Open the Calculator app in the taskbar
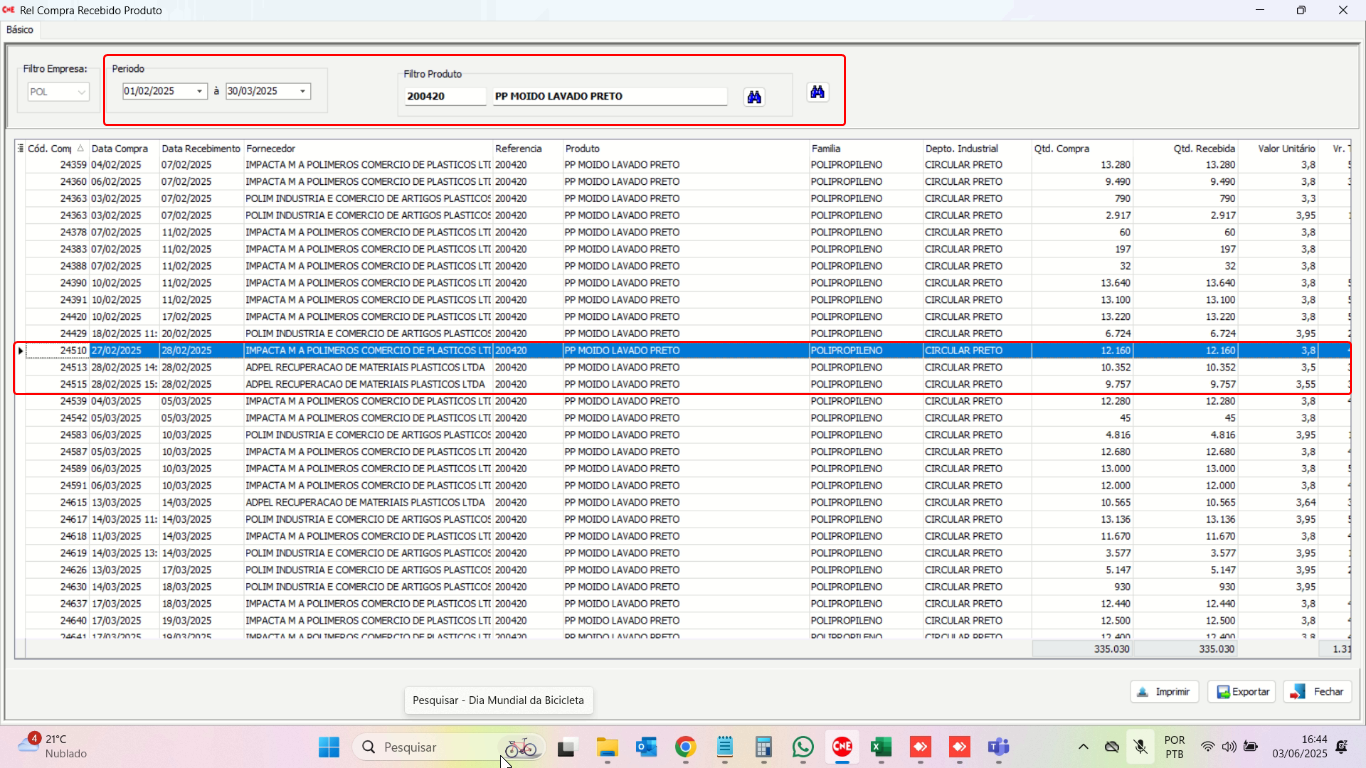1366x768 pixels. 764,747
